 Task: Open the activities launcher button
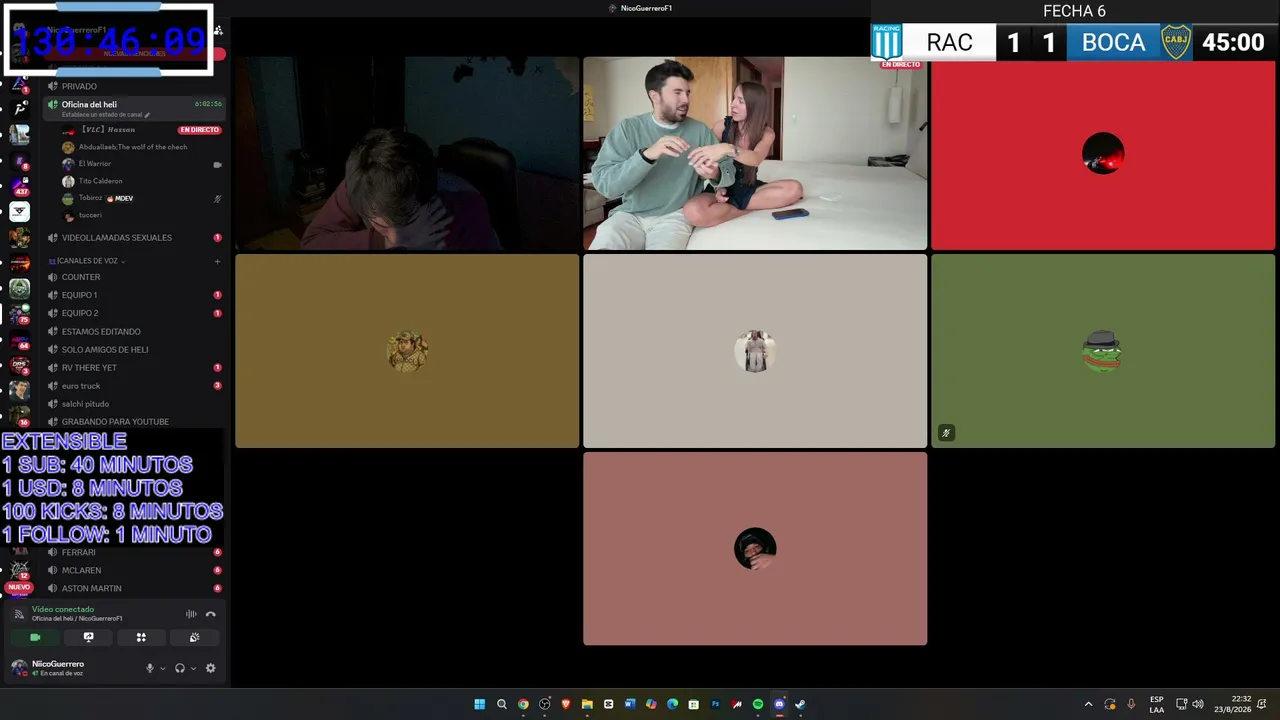141,637
